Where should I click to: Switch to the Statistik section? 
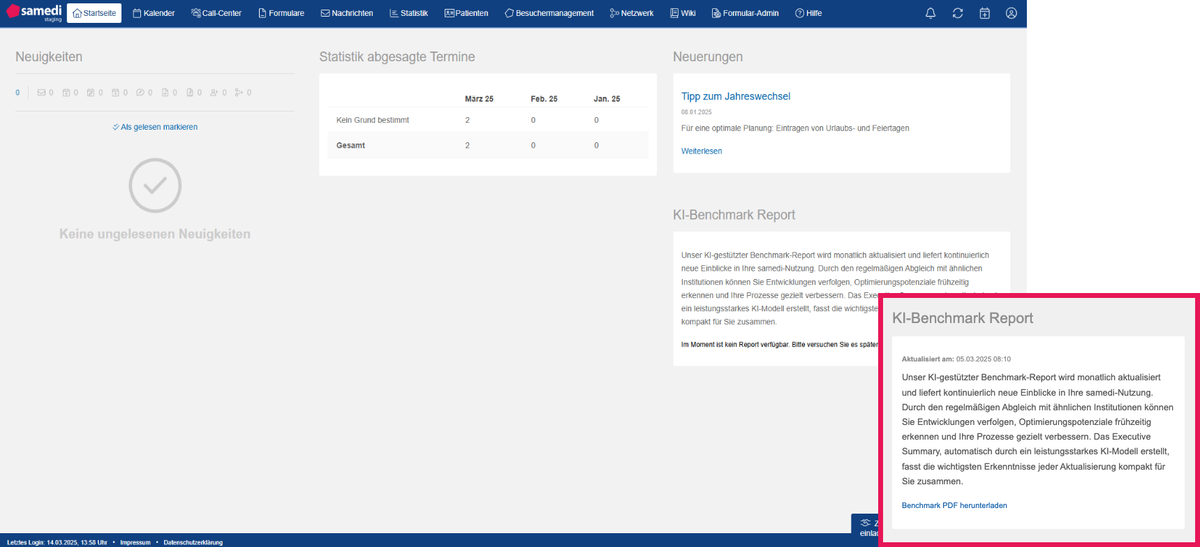tap(408, 13)
